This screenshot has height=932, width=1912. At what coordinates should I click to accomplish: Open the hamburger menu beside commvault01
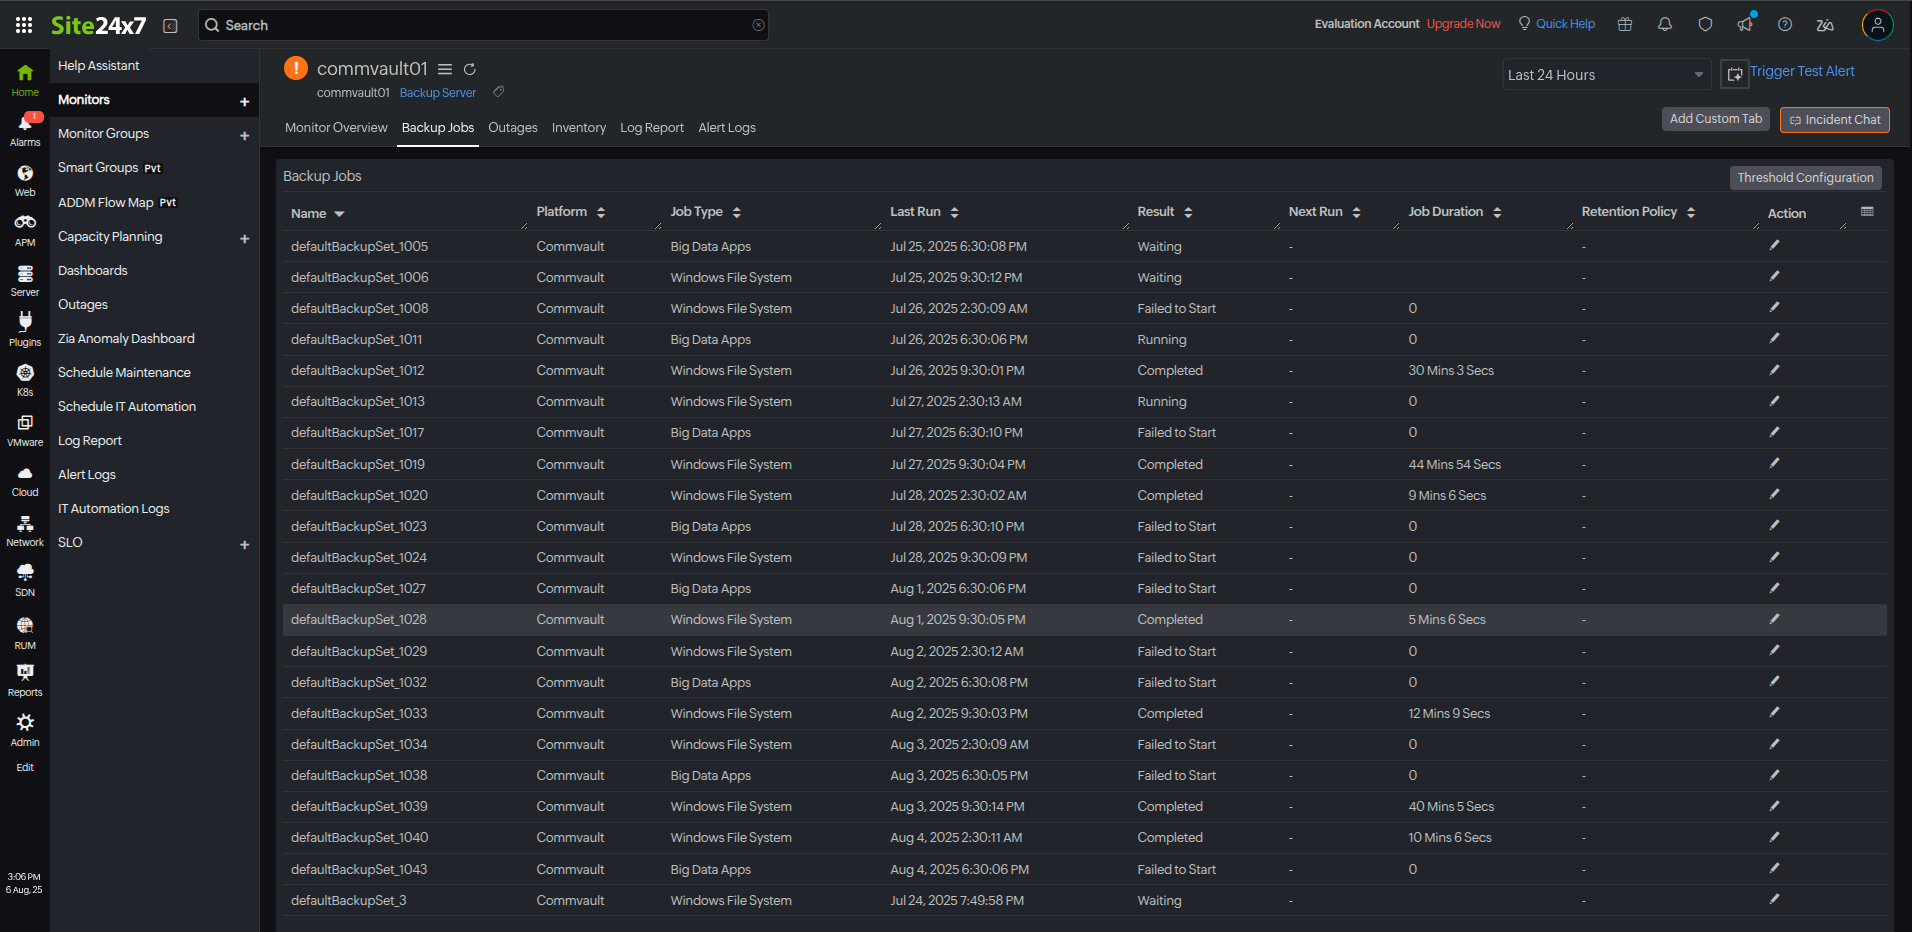445,69
